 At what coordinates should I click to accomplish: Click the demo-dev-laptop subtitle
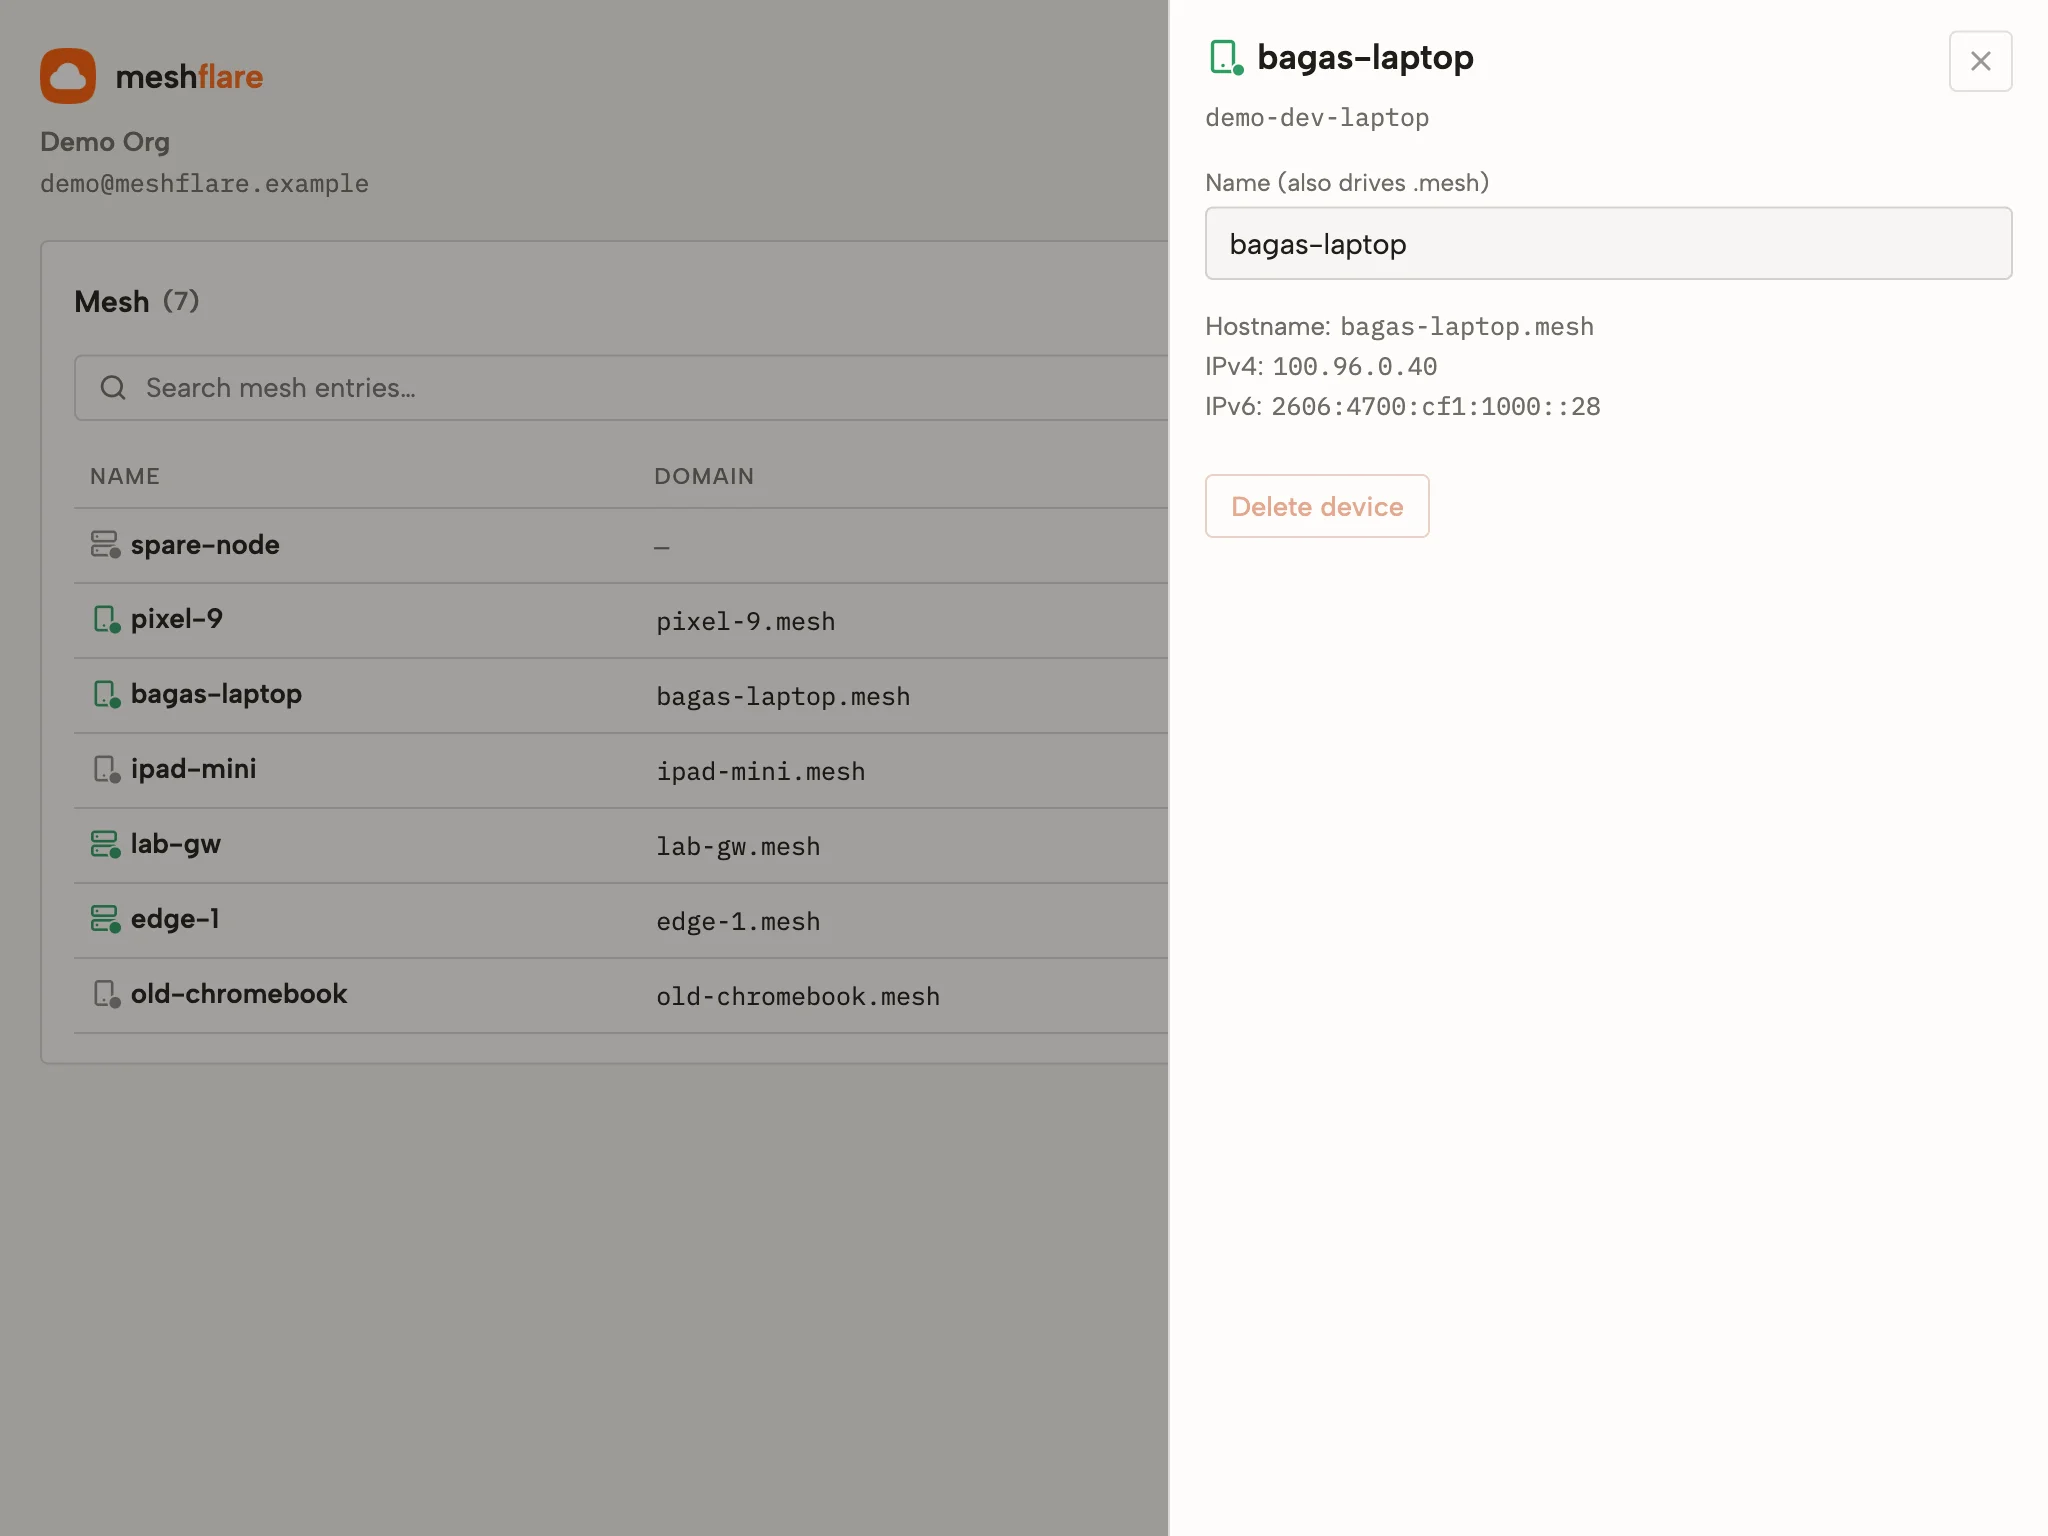click(1317, 118)
